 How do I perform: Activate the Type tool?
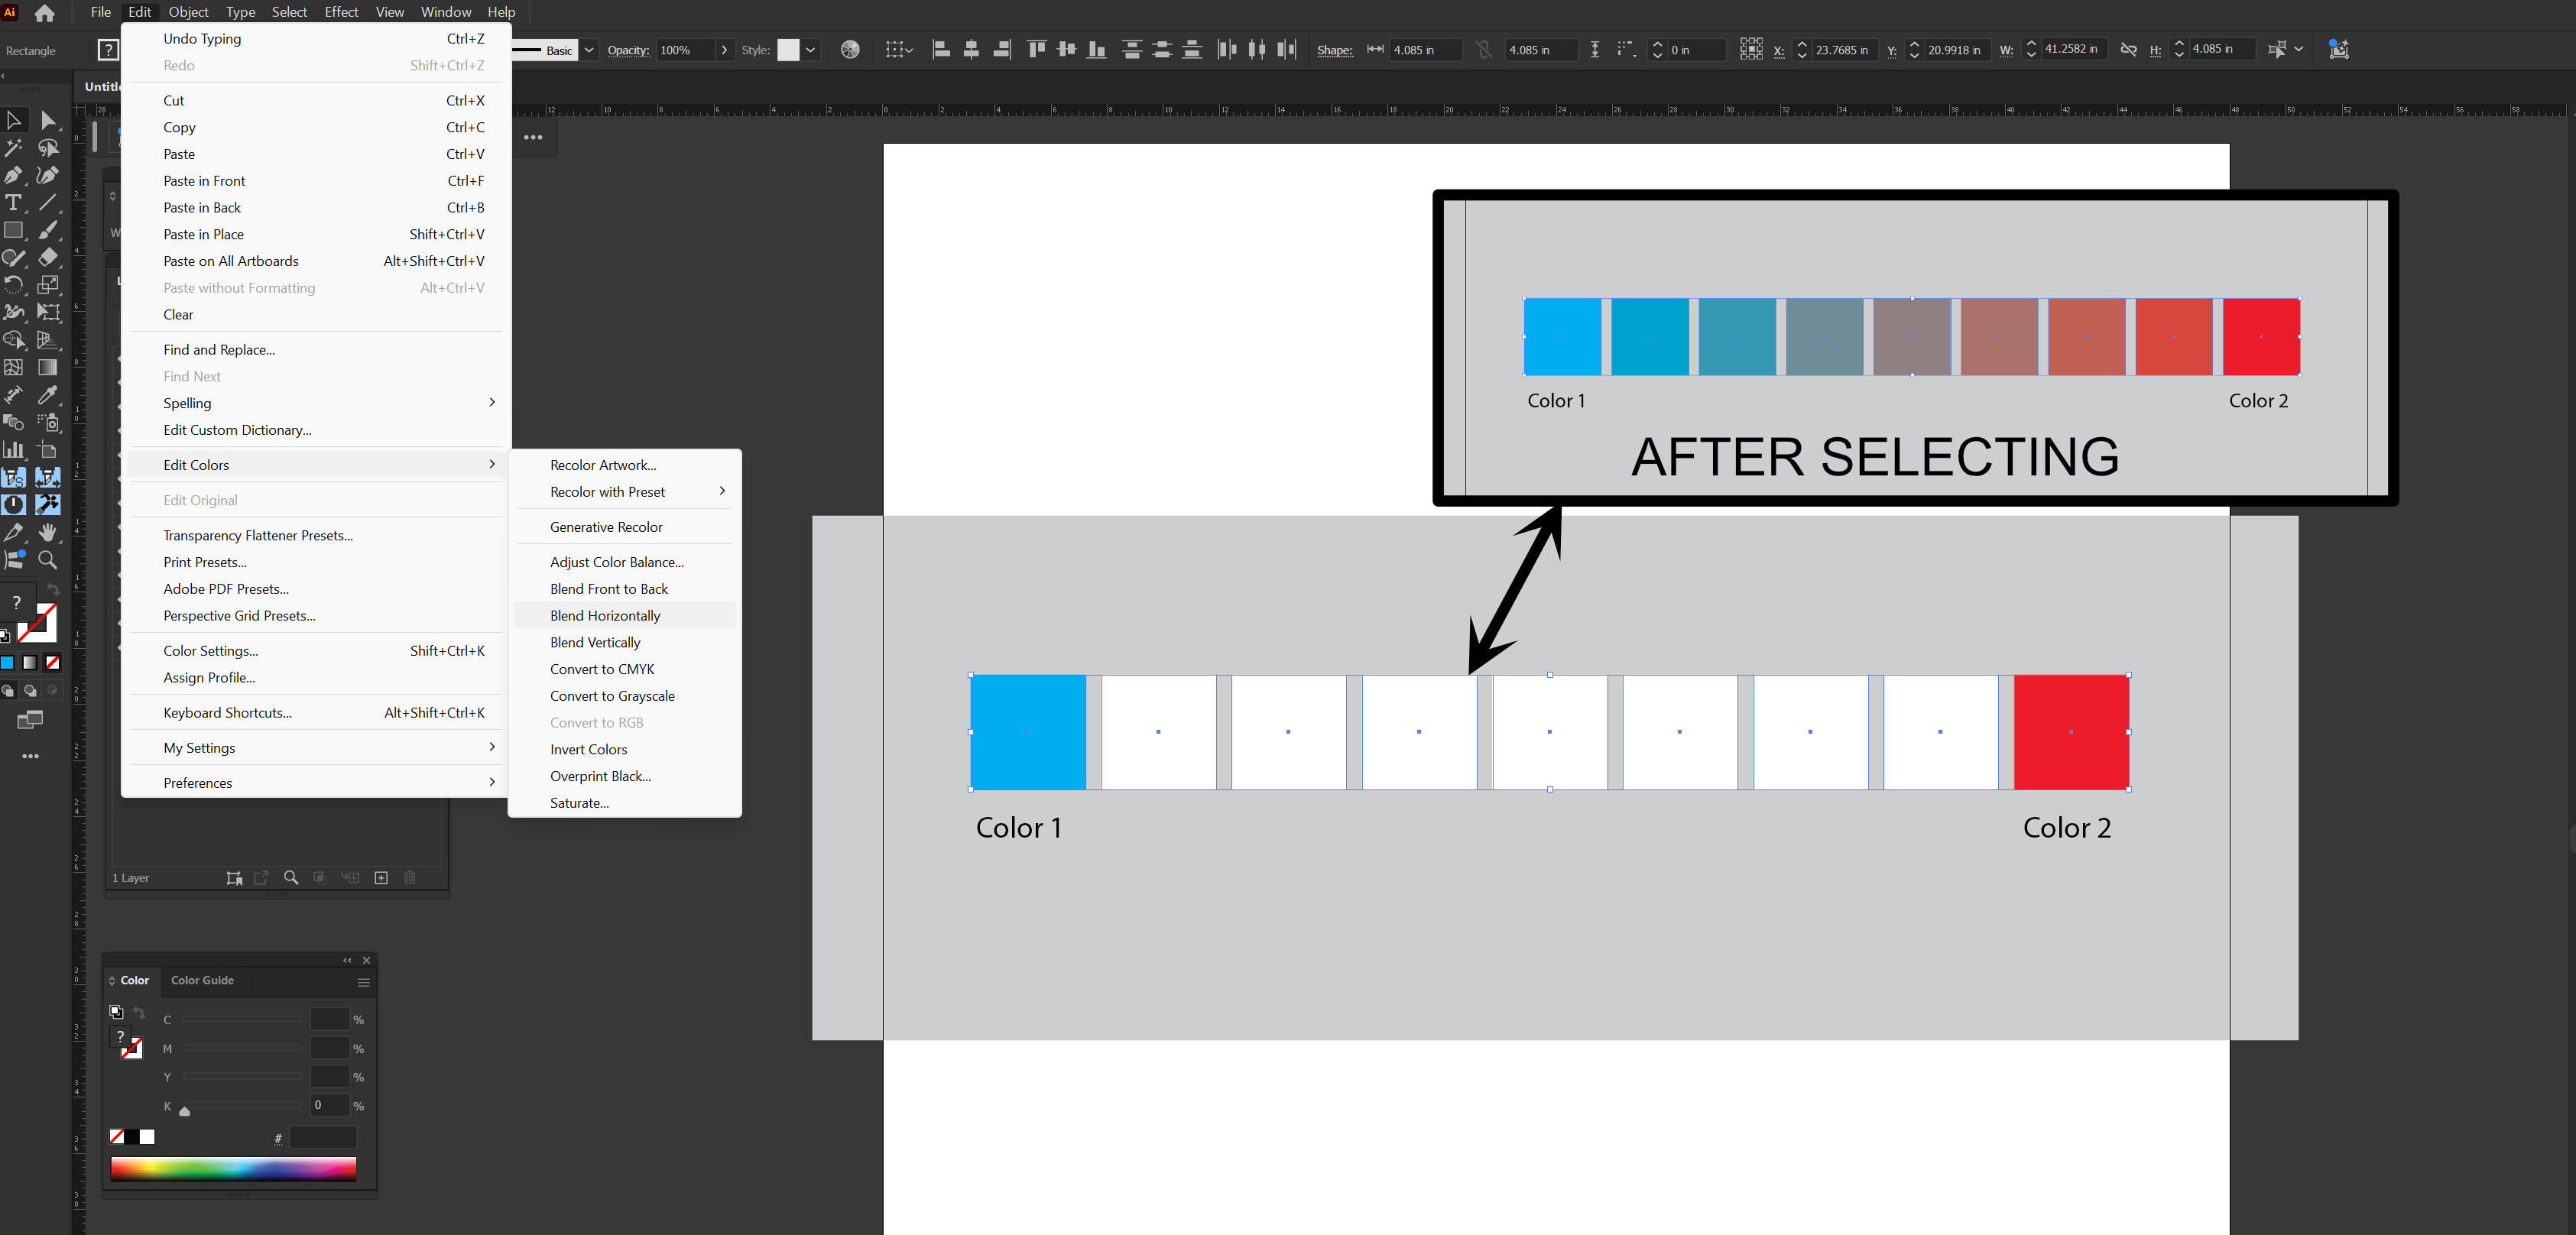tap(14, 203)
